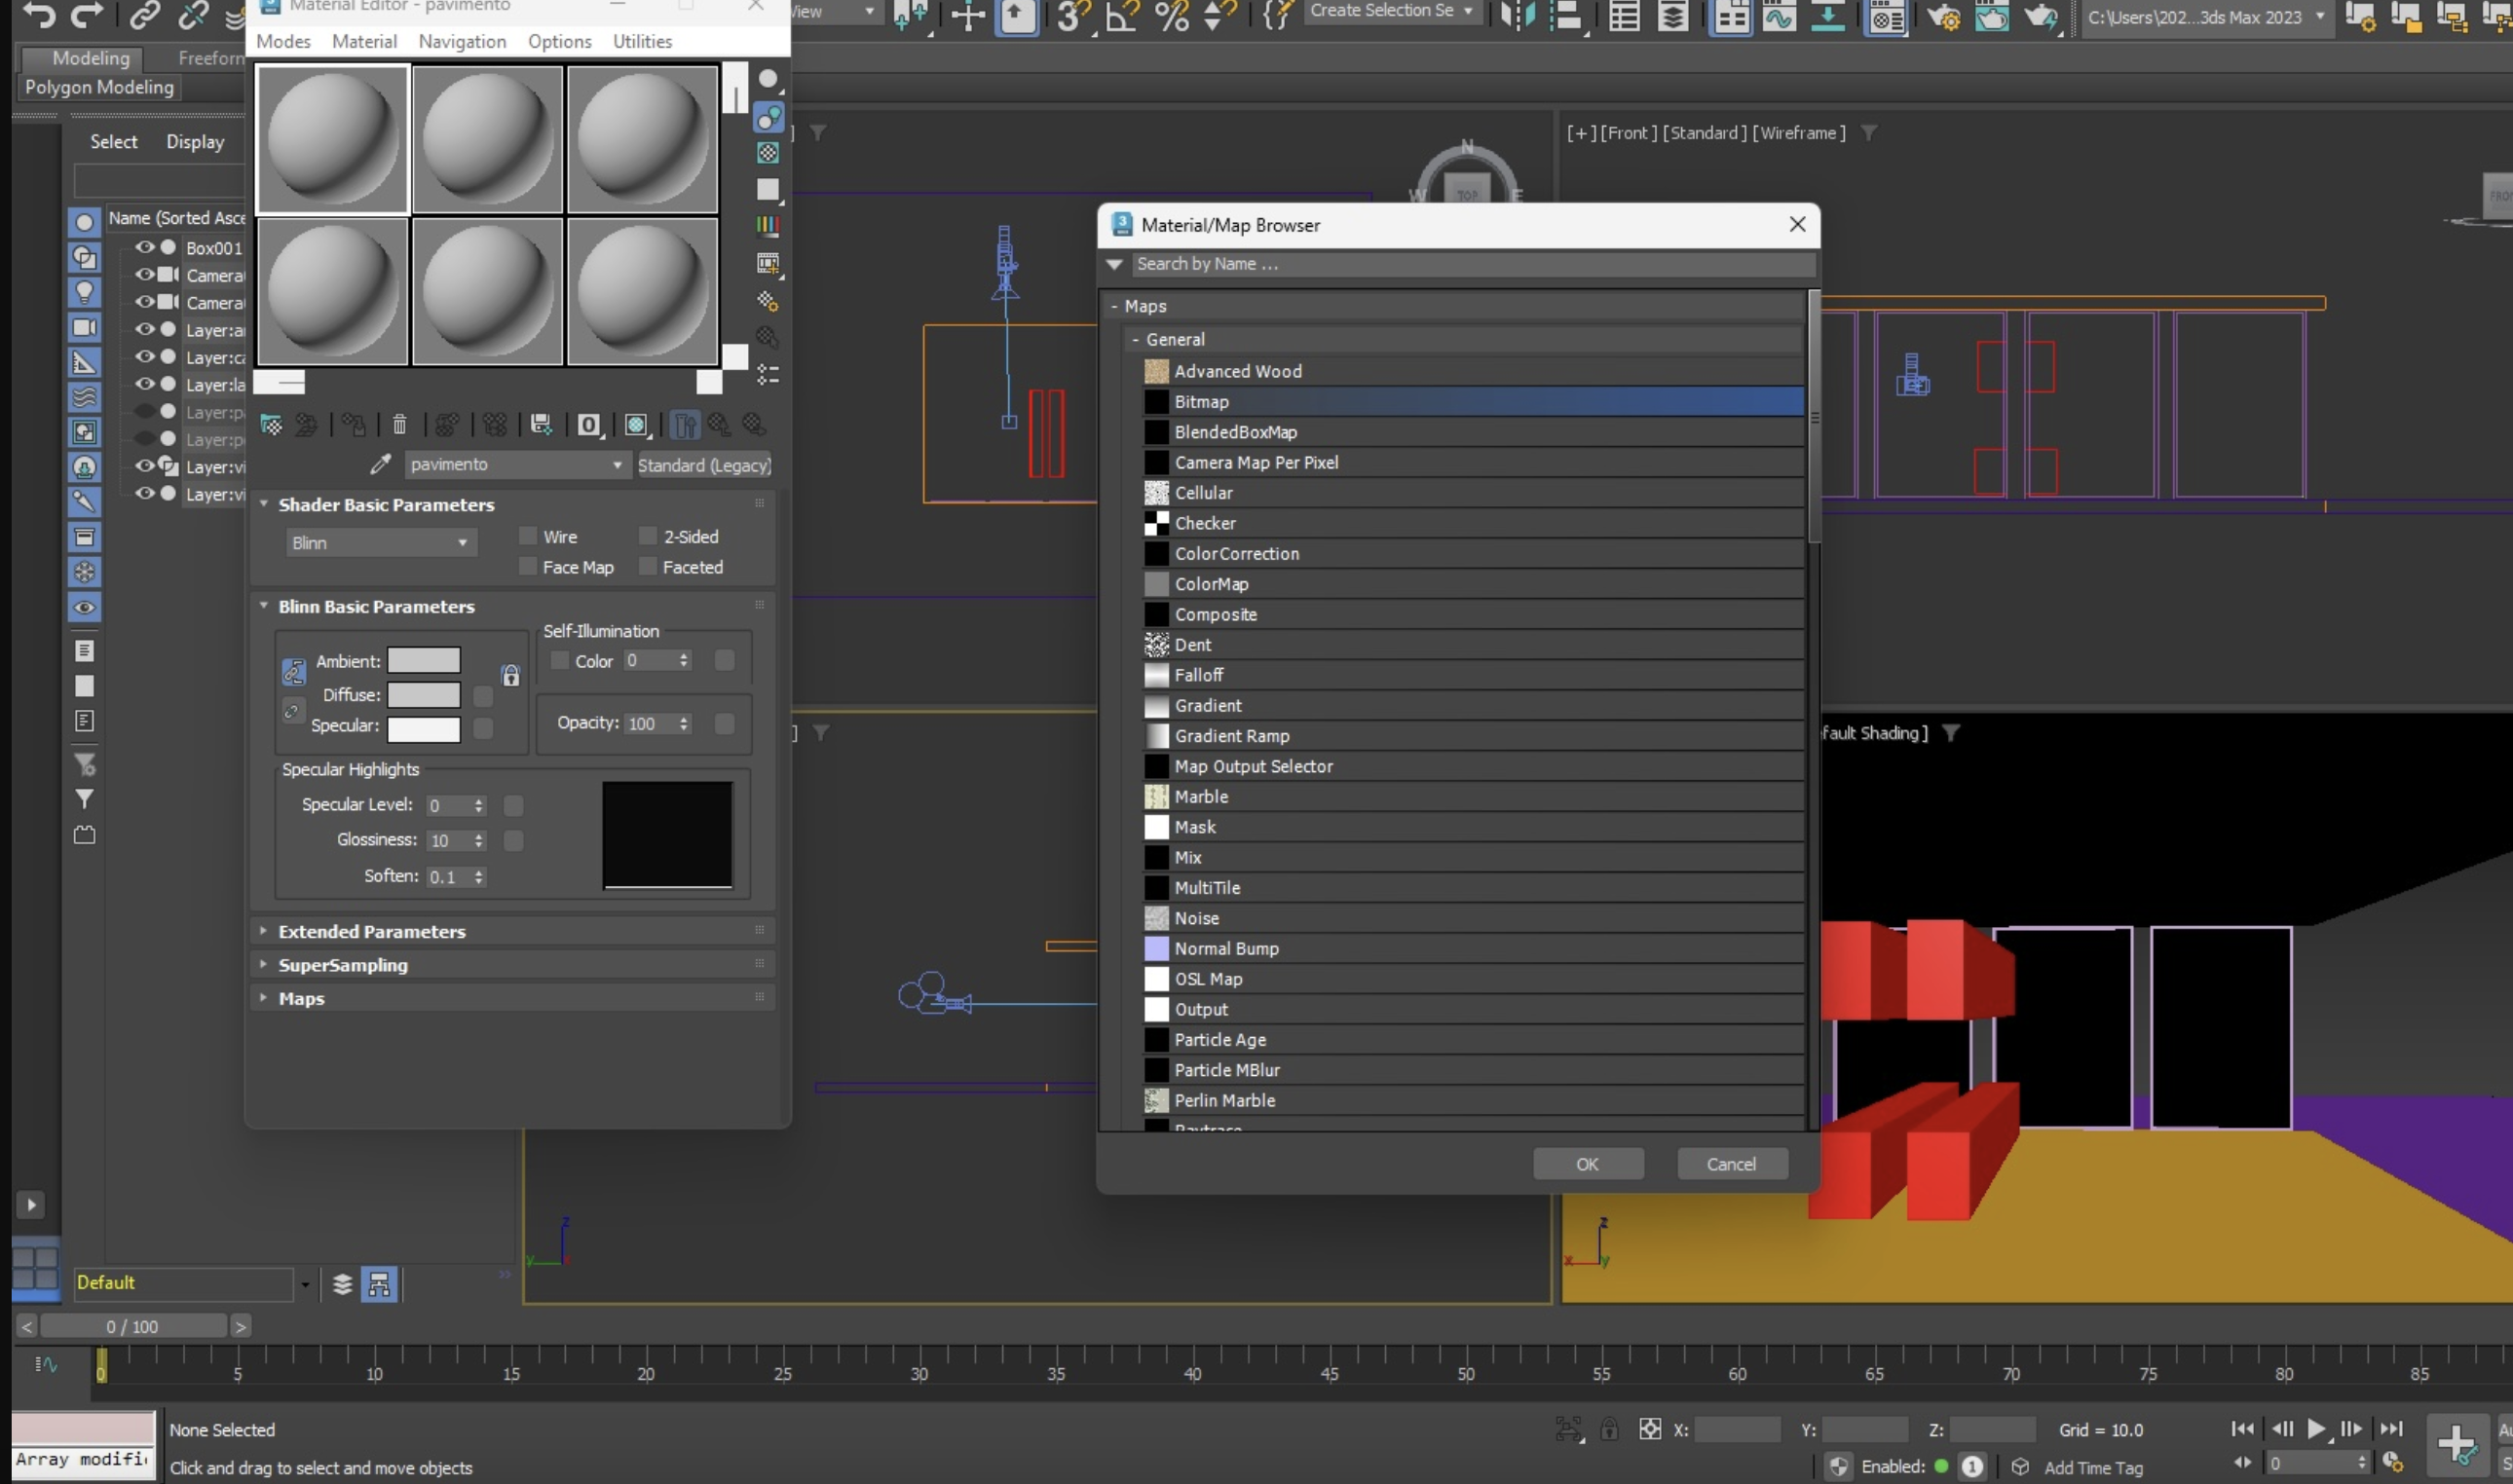The image size is (2513, 1484).
Task: Enable the Wire checkbox
Action: coord(528,536)
